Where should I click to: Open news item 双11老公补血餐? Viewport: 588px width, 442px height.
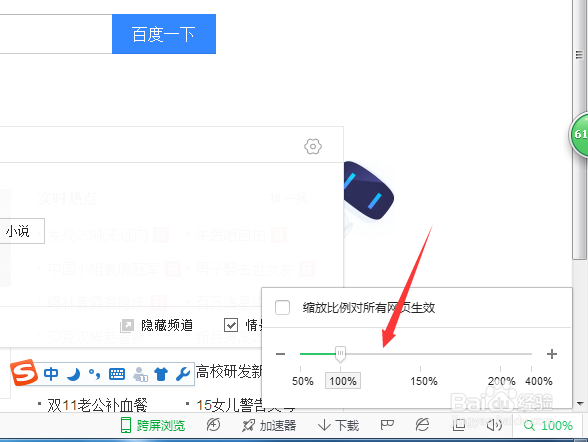click(x=97, y=405)
